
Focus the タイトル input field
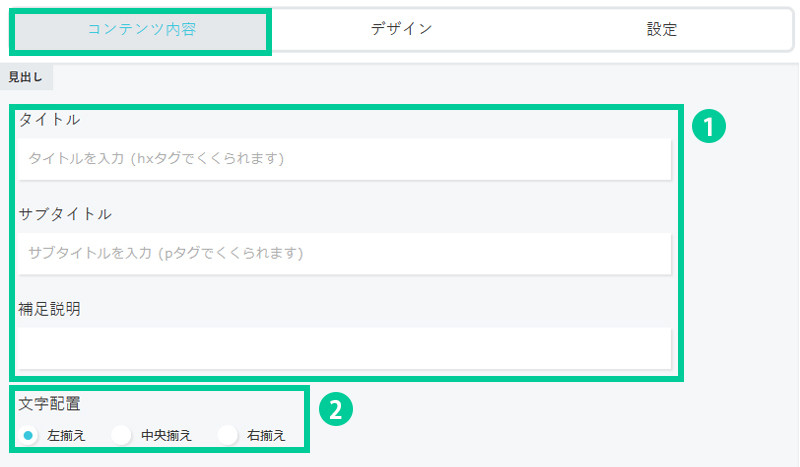[344, 159]
